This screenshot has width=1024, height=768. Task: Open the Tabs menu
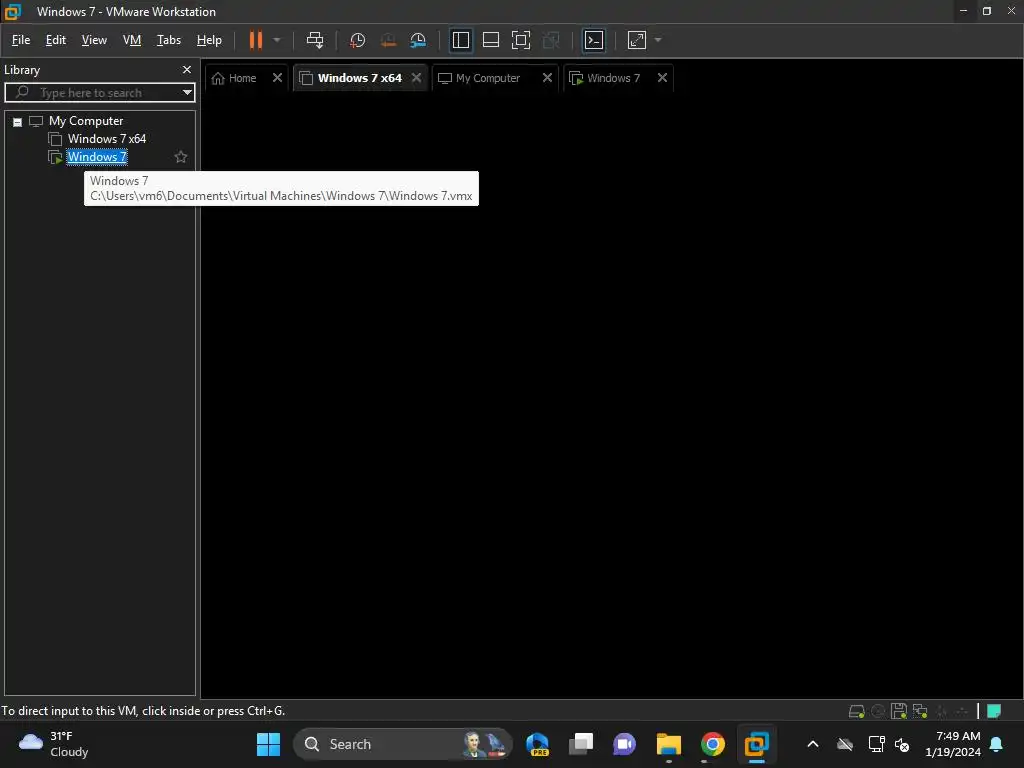point(168,40)
